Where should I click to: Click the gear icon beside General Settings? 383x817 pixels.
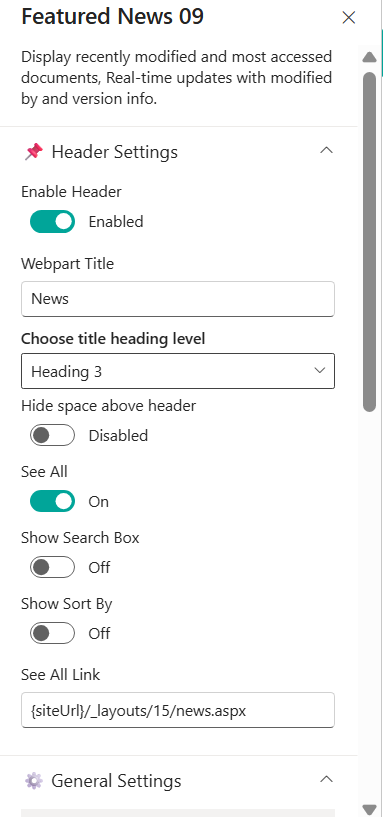coord(34,781)
